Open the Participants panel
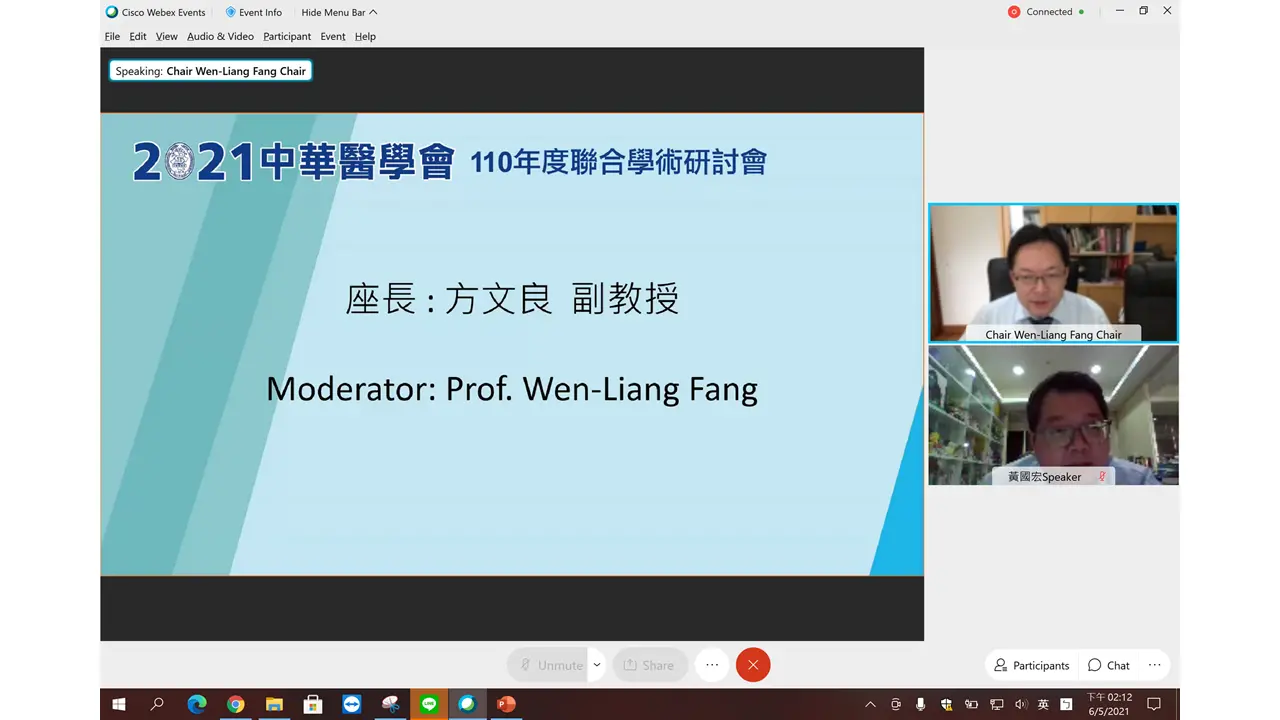1280x720 pixels. [x=1031, y=664]
